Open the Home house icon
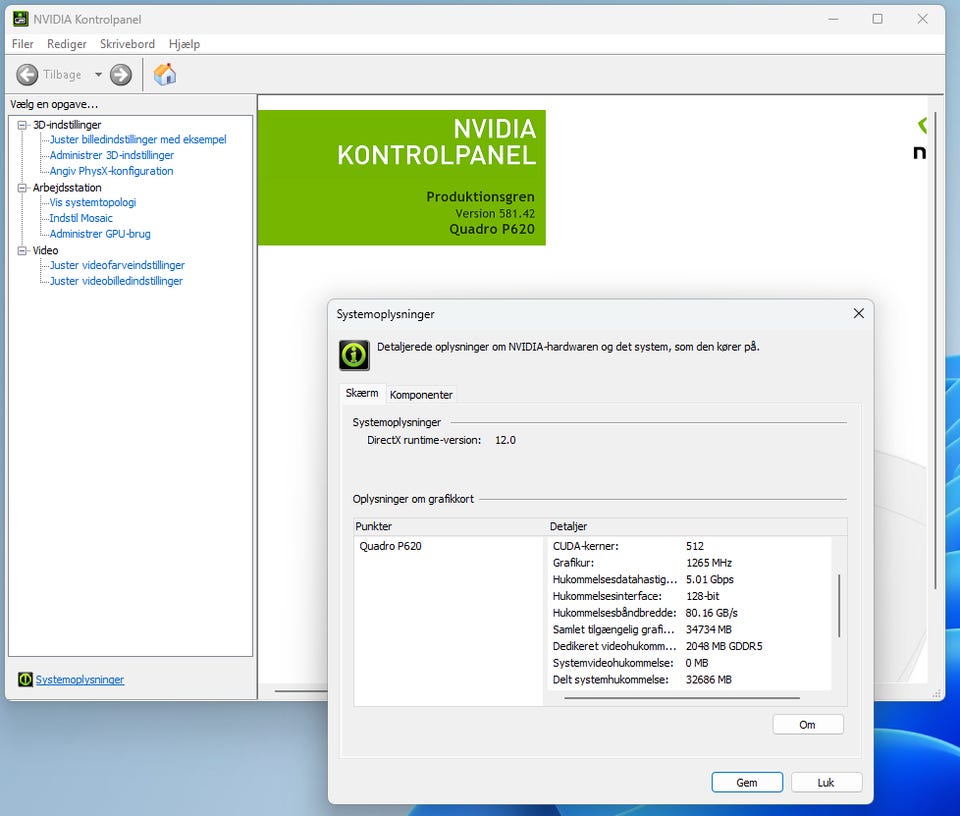This screenshot has height=816, width=960. 165,75
